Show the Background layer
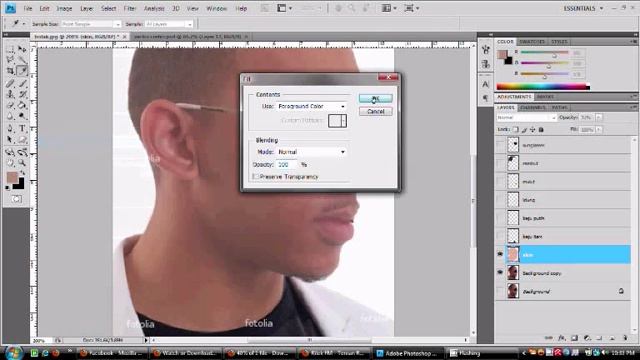Viewport: 640px width, 360px height. coord(500,291)
